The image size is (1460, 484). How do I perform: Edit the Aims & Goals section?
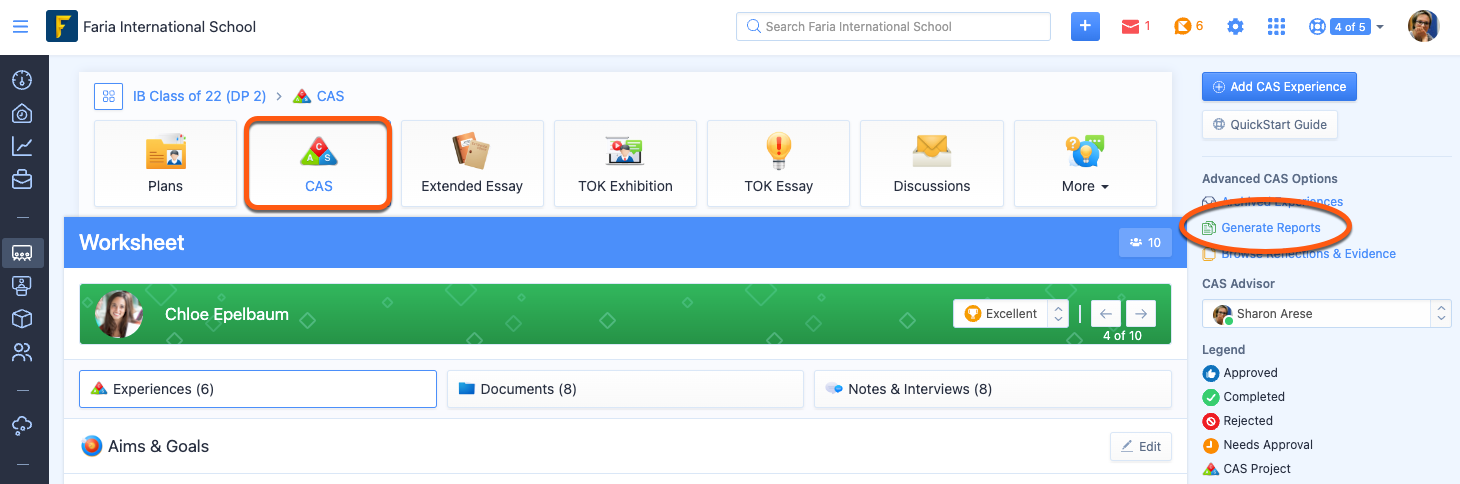click(1140, 446)
